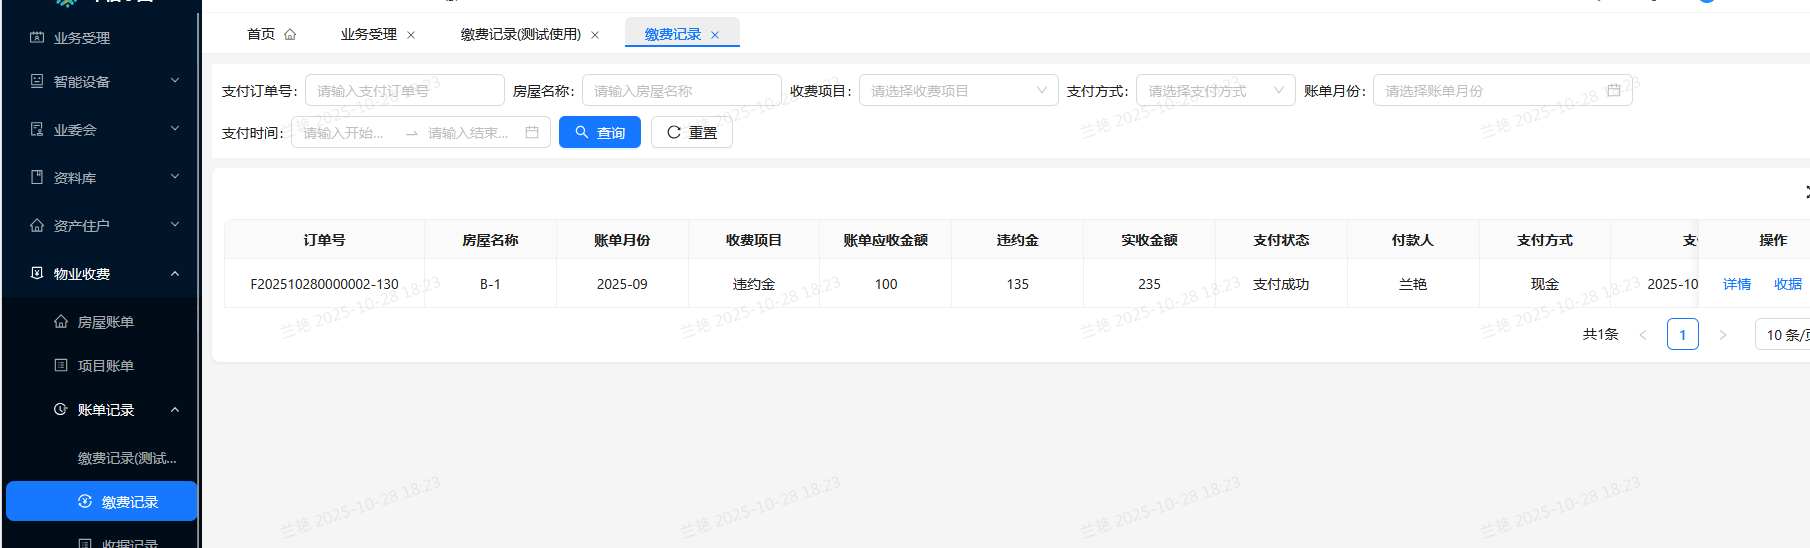Click the 违约金 column header
This screenshot has width=1810, height=548.
point(1018,240)
